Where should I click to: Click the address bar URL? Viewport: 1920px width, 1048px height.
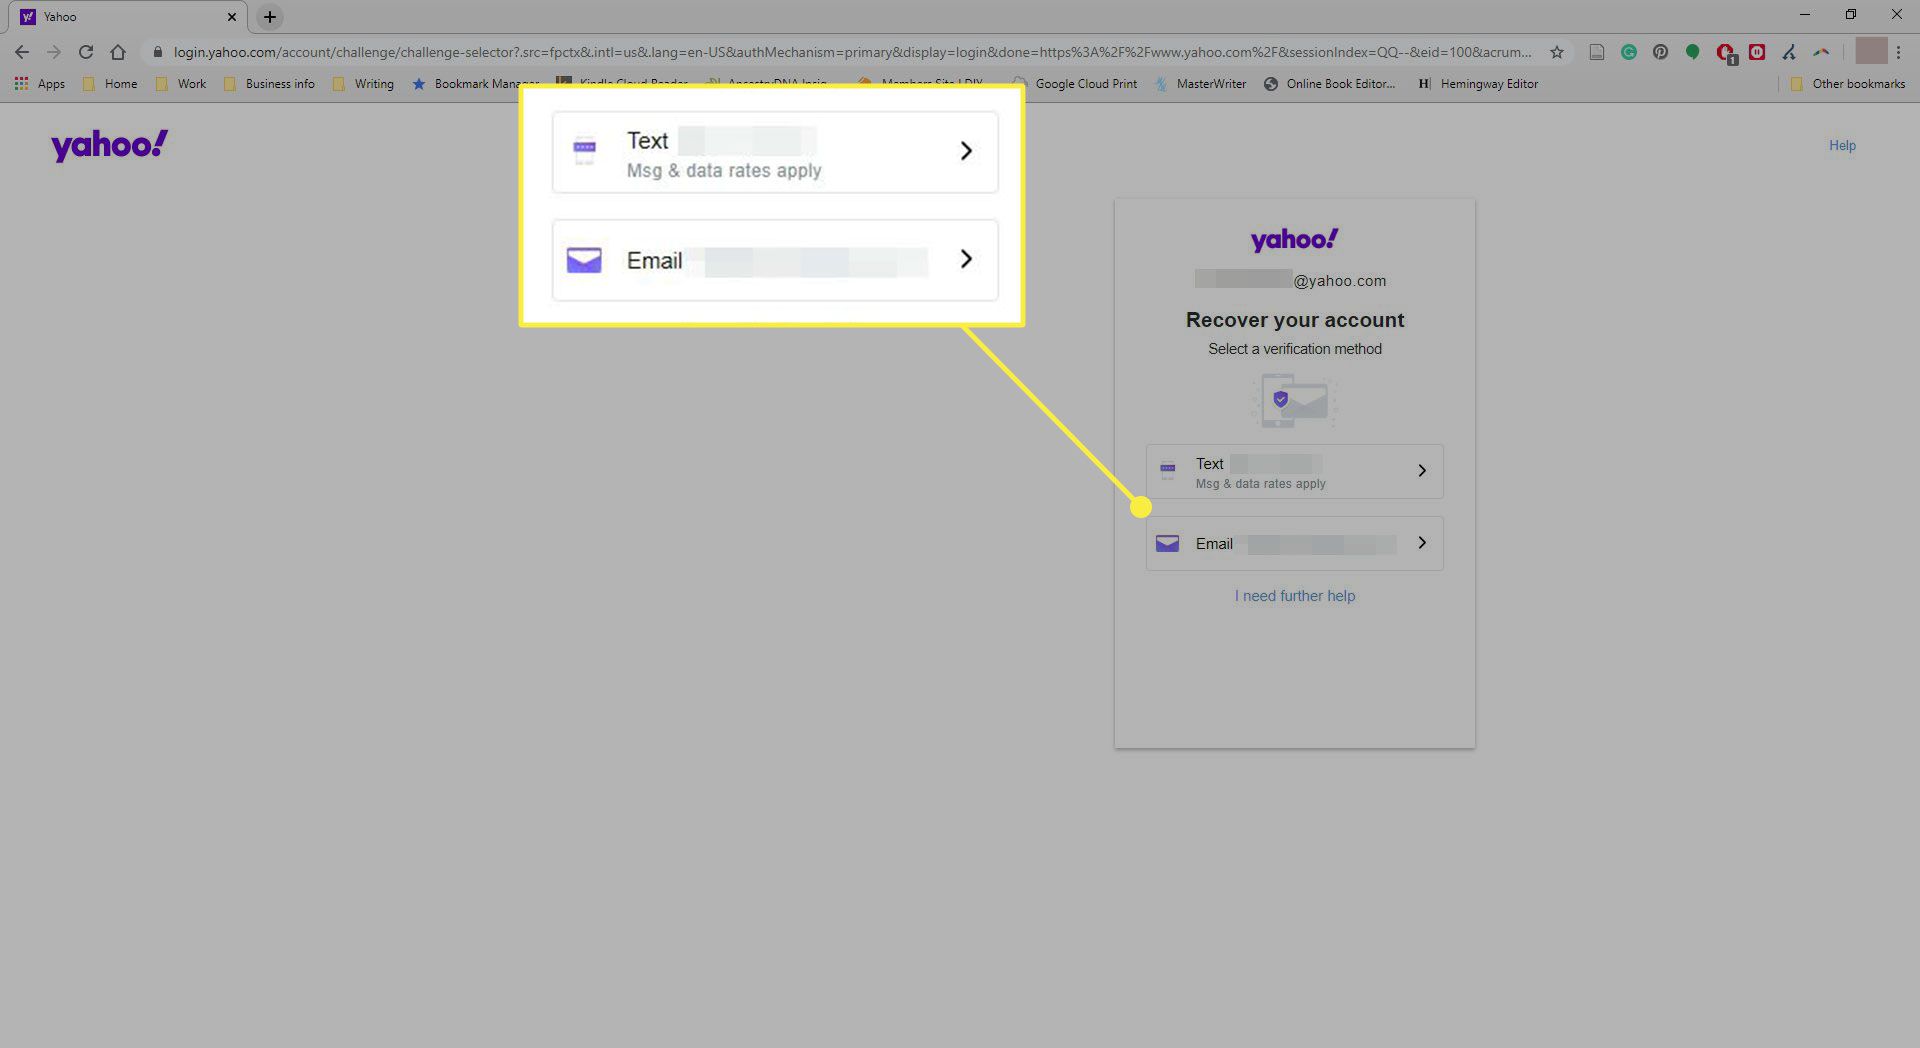tap(852, 52)
